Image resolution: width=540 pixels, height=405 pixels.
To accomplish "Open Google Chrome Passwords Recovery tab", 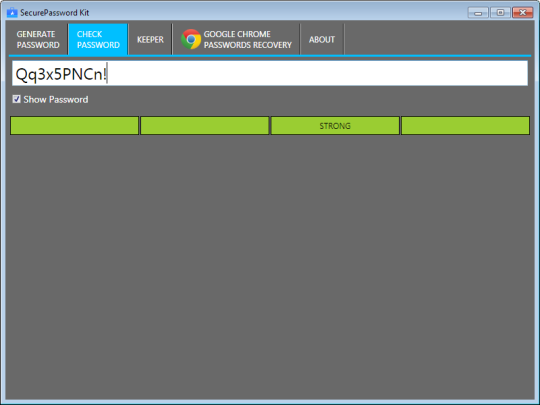I will tap(236, 39).
